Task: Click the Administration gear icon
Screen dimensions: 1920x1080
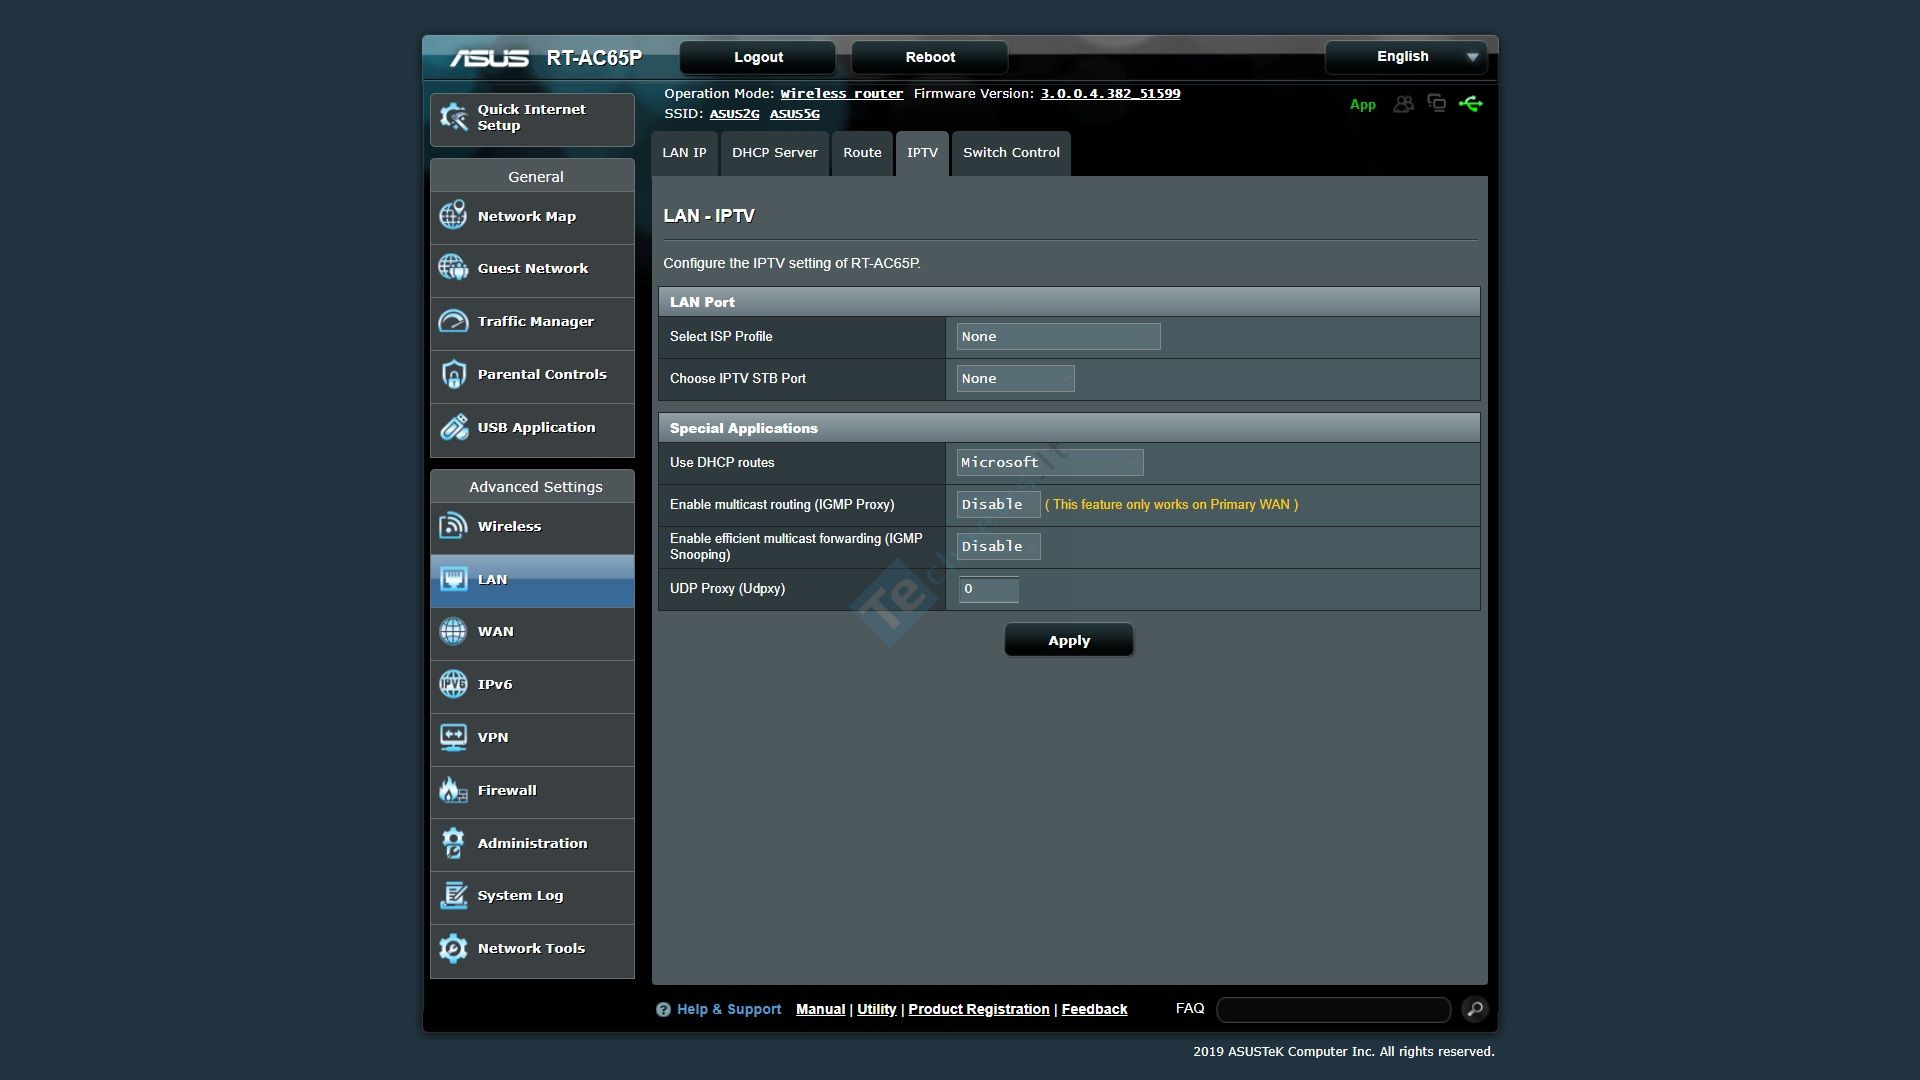Action: coord(453,843)
